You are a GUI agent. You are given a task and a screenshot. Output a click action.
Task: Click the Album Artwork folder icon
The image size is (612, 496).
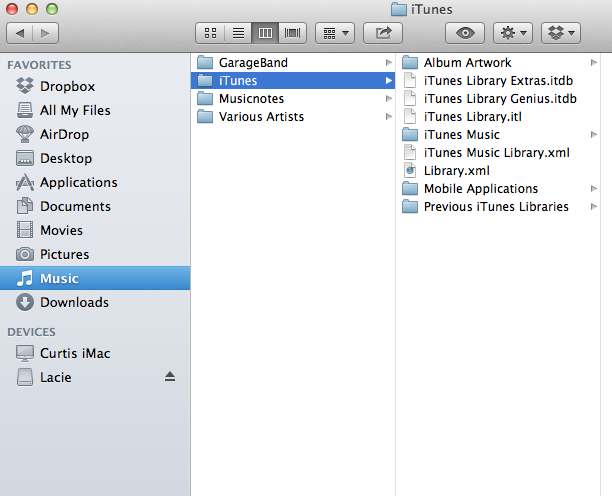pyautogui.click(x=410, y=62)
